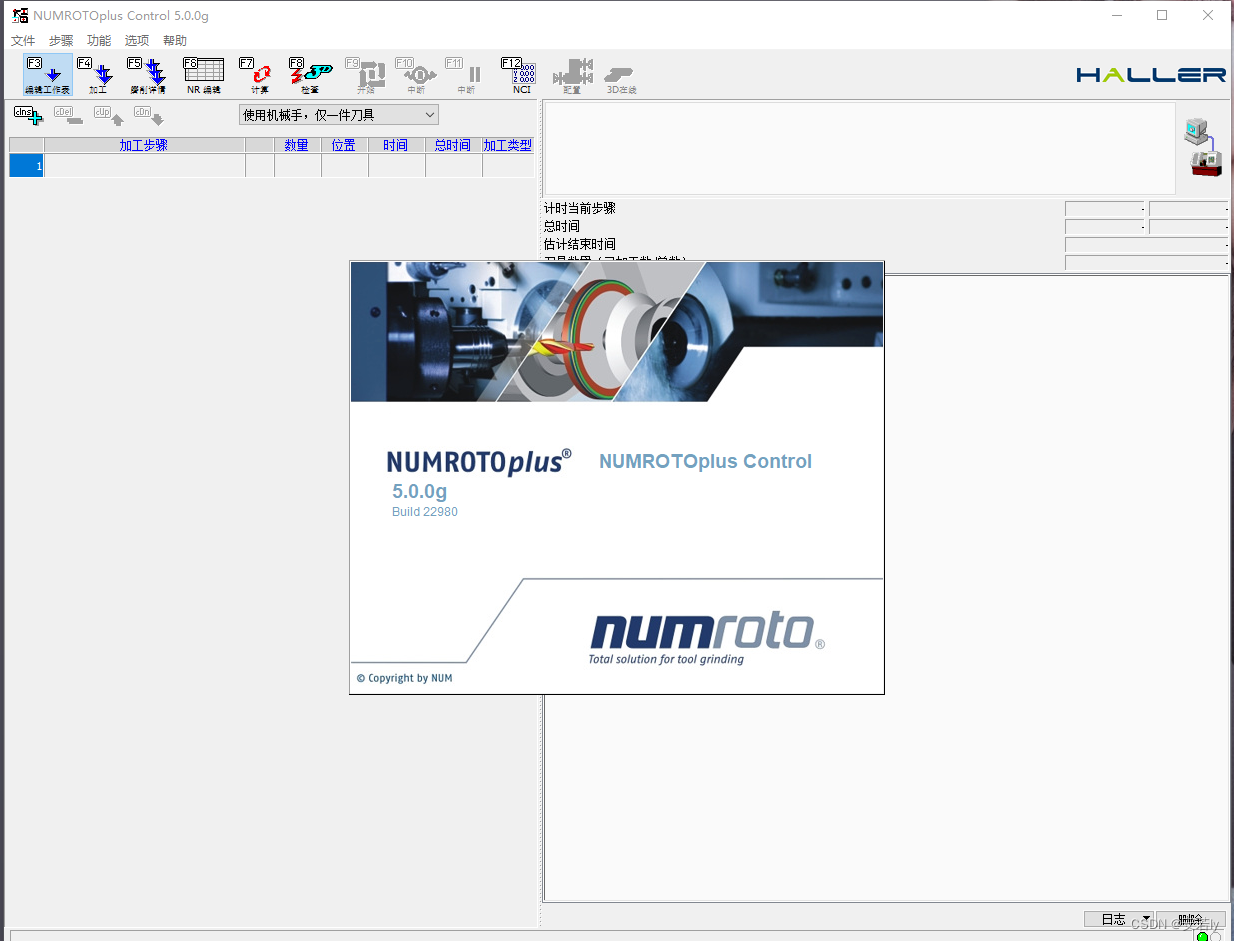Click the HALLER logo
Screen dimensions: 1234x941
[x=1151, y=75]
